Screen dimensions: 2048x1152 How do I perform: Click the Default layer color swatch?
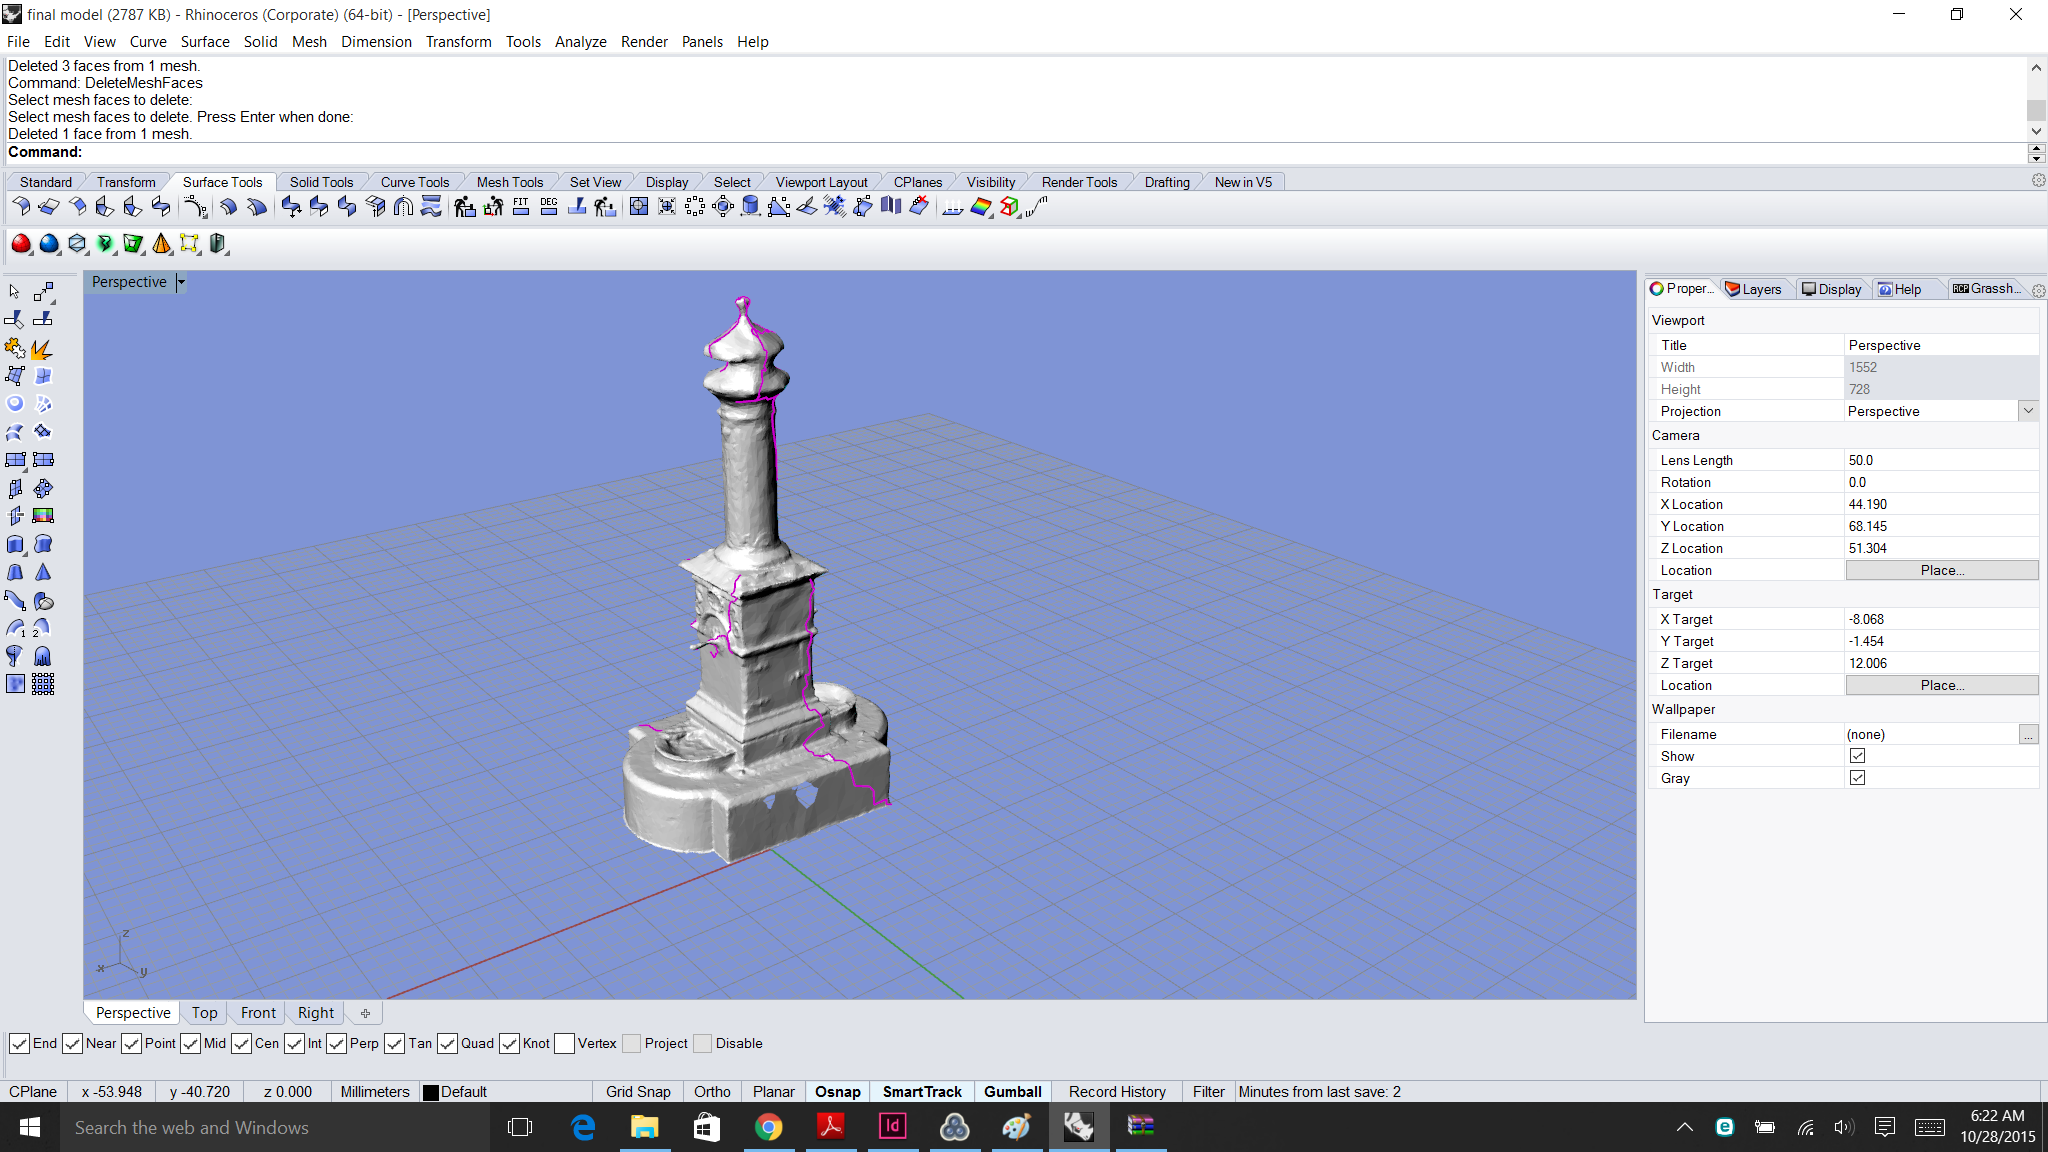430,1091
